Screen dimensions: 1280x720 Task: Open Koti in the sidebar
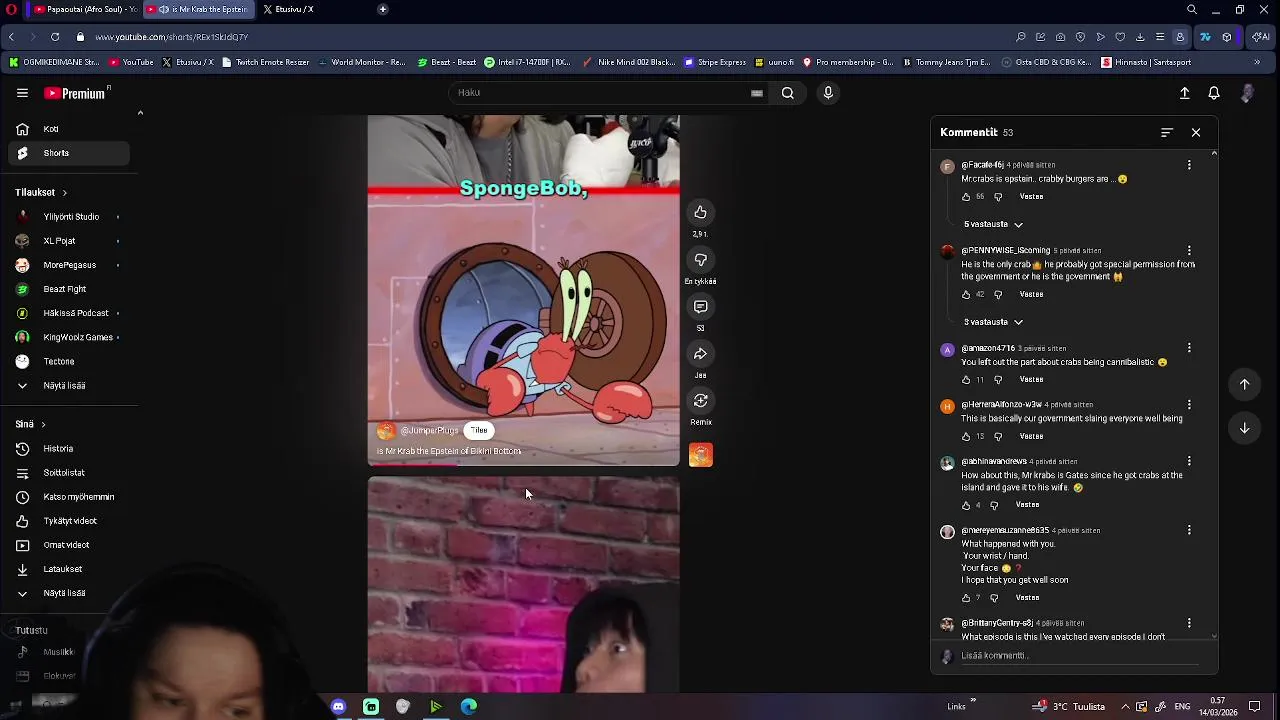click(x=69, y=129)
